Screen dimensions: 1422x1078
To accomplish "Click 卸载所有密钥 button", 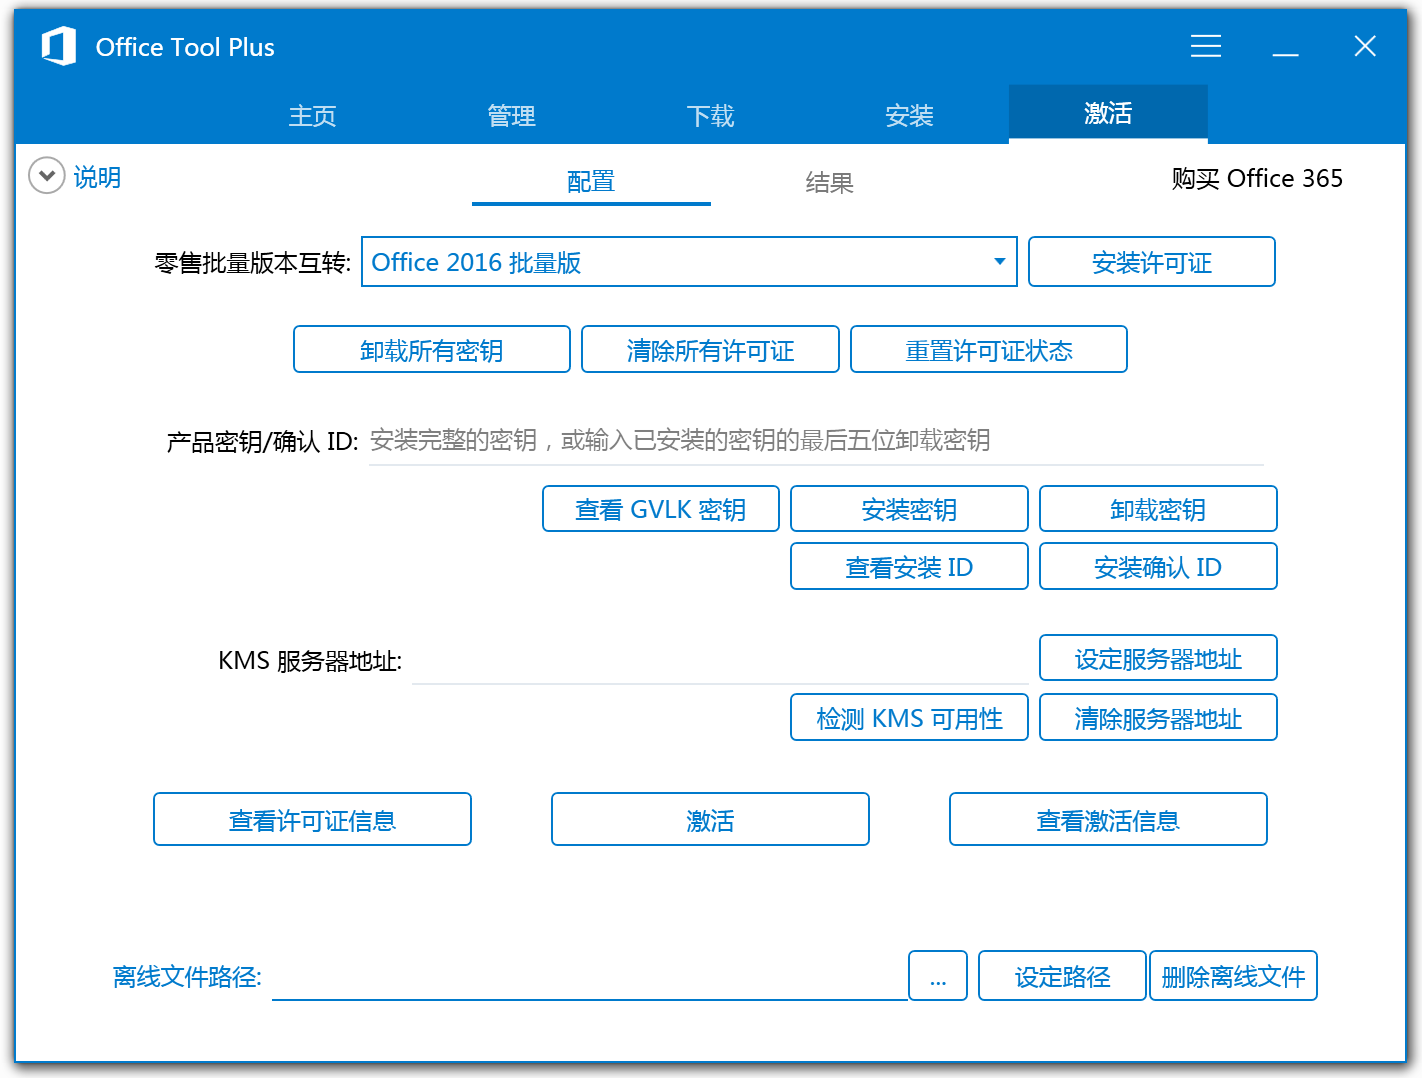I will point(431,350).
